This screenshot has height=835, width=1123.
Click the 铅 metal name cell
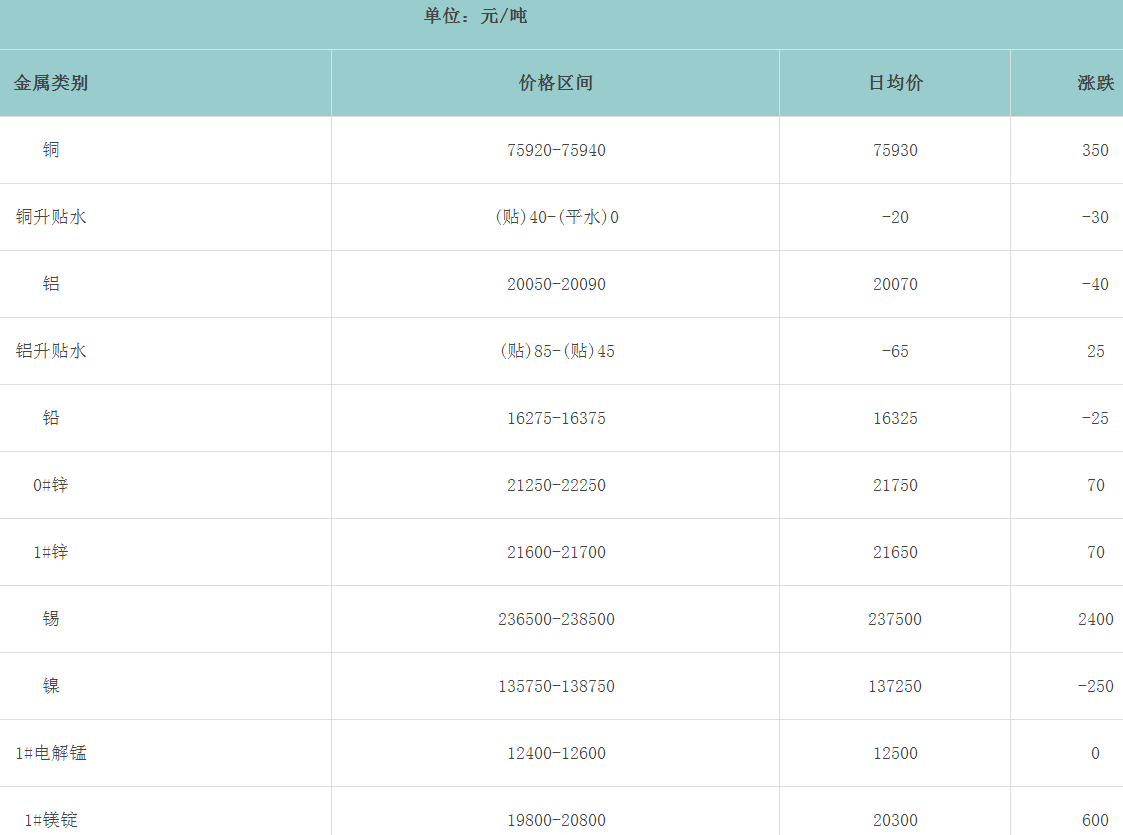pos(51,418)
